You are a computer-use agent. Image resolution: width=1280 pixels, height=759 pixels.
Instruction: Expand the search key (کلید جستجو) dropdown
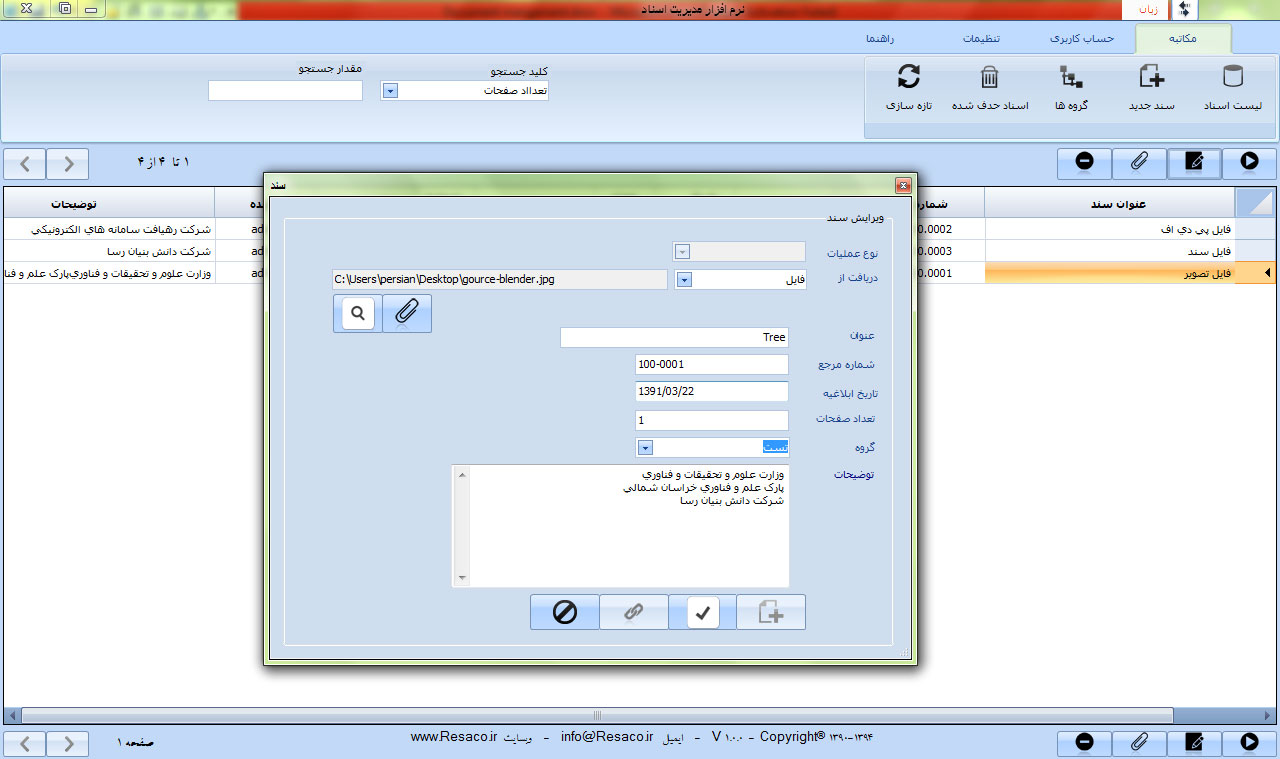pos(391,91)
